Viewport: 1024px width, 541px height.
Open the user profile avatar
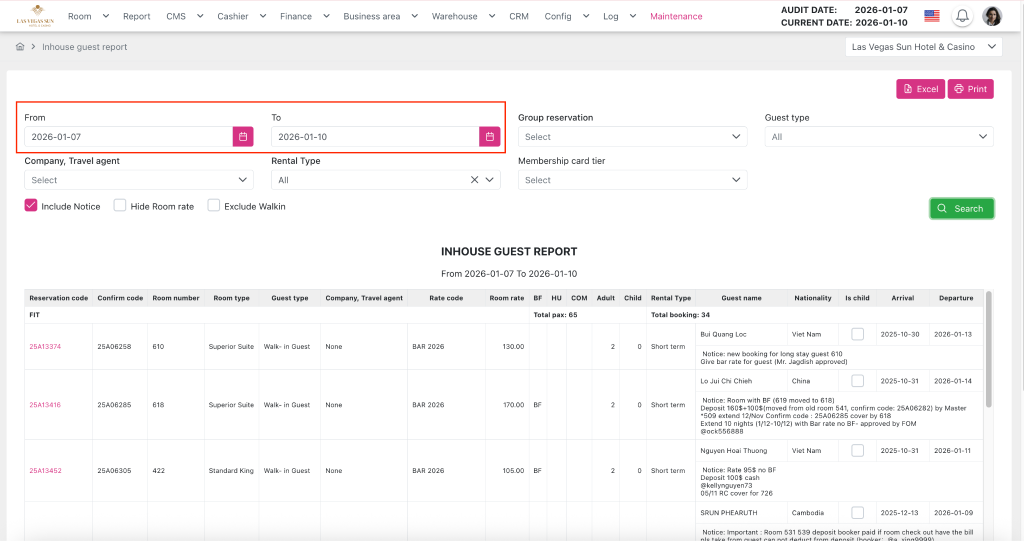pyautogui.click(x=992, y=16)
